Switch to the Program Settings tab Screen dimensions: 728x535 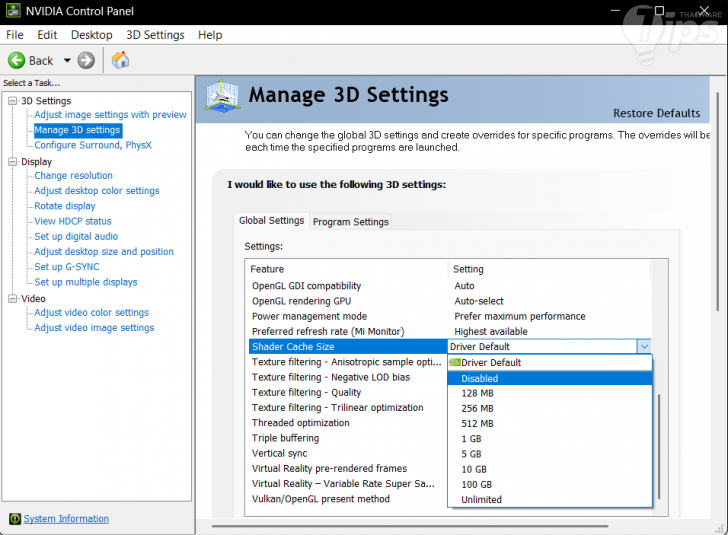coord(351,222)
